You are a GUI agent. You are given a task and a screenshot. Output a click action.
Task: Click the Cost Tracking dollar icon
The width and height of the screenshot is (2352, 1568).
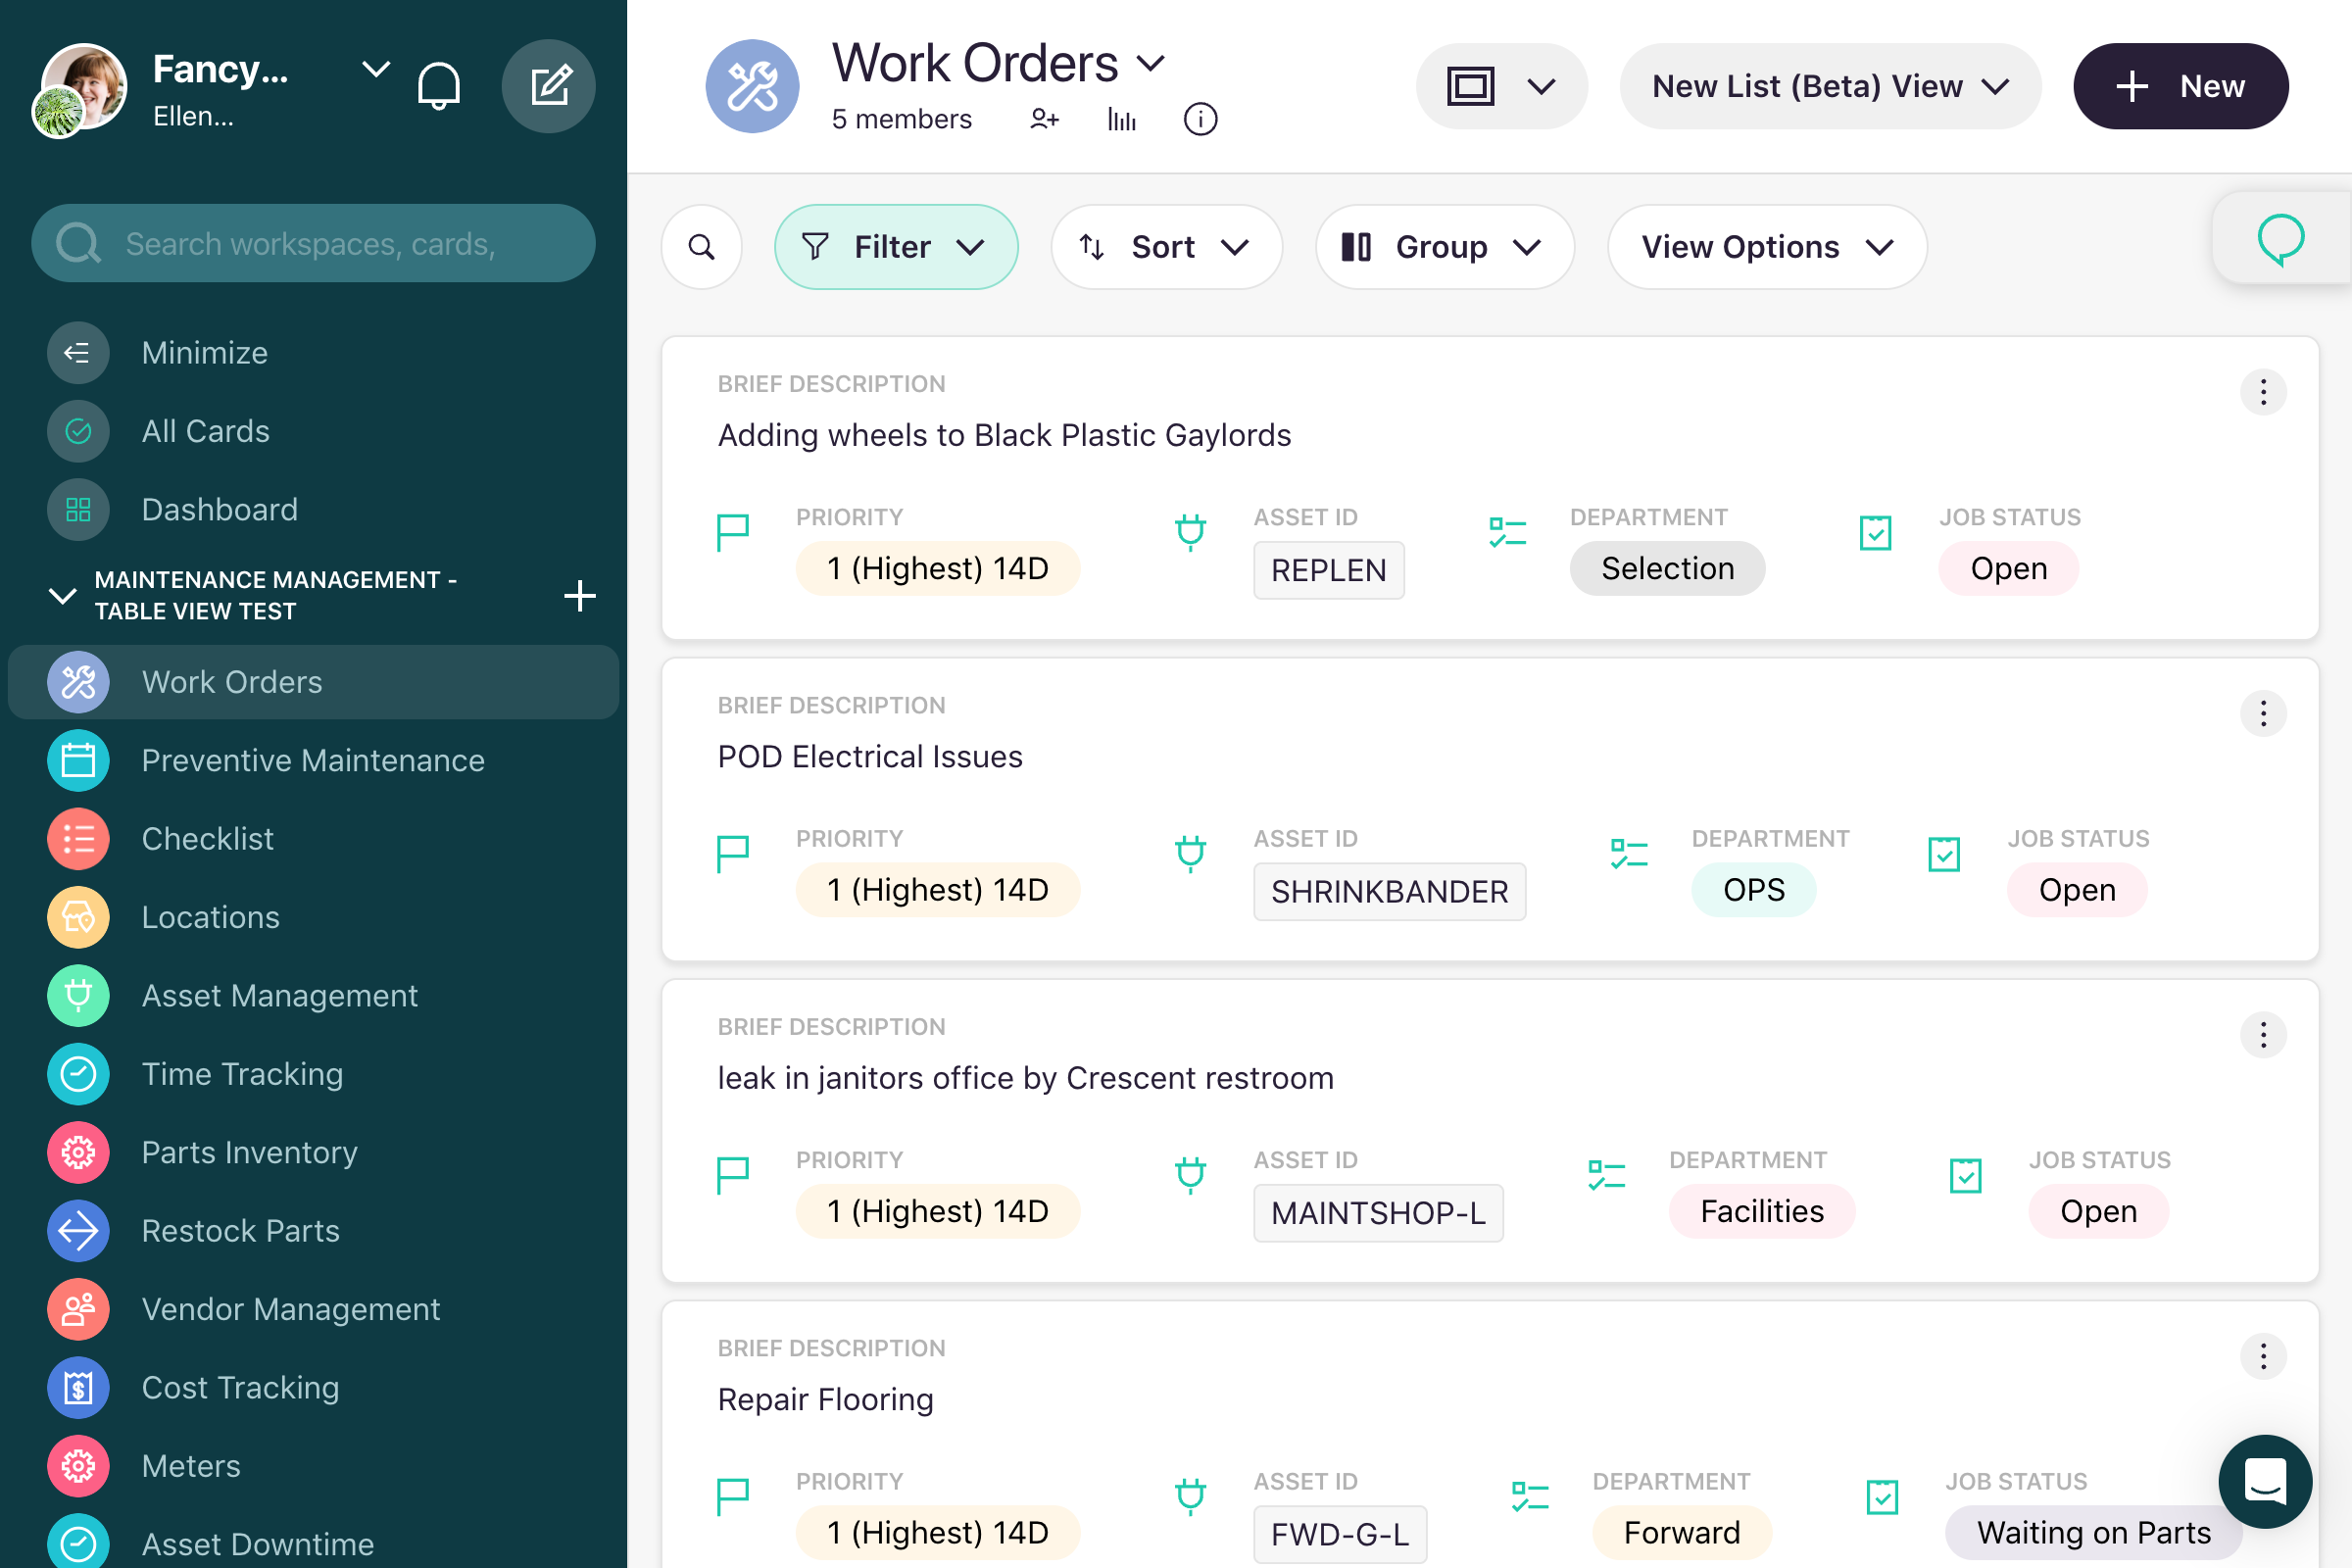tap(78, 1387)
